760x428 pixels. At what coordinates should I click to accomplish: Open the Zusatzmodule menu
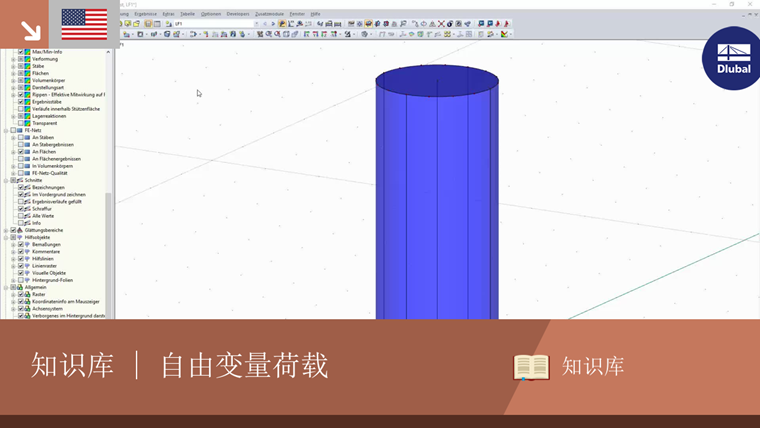(269, 14)
